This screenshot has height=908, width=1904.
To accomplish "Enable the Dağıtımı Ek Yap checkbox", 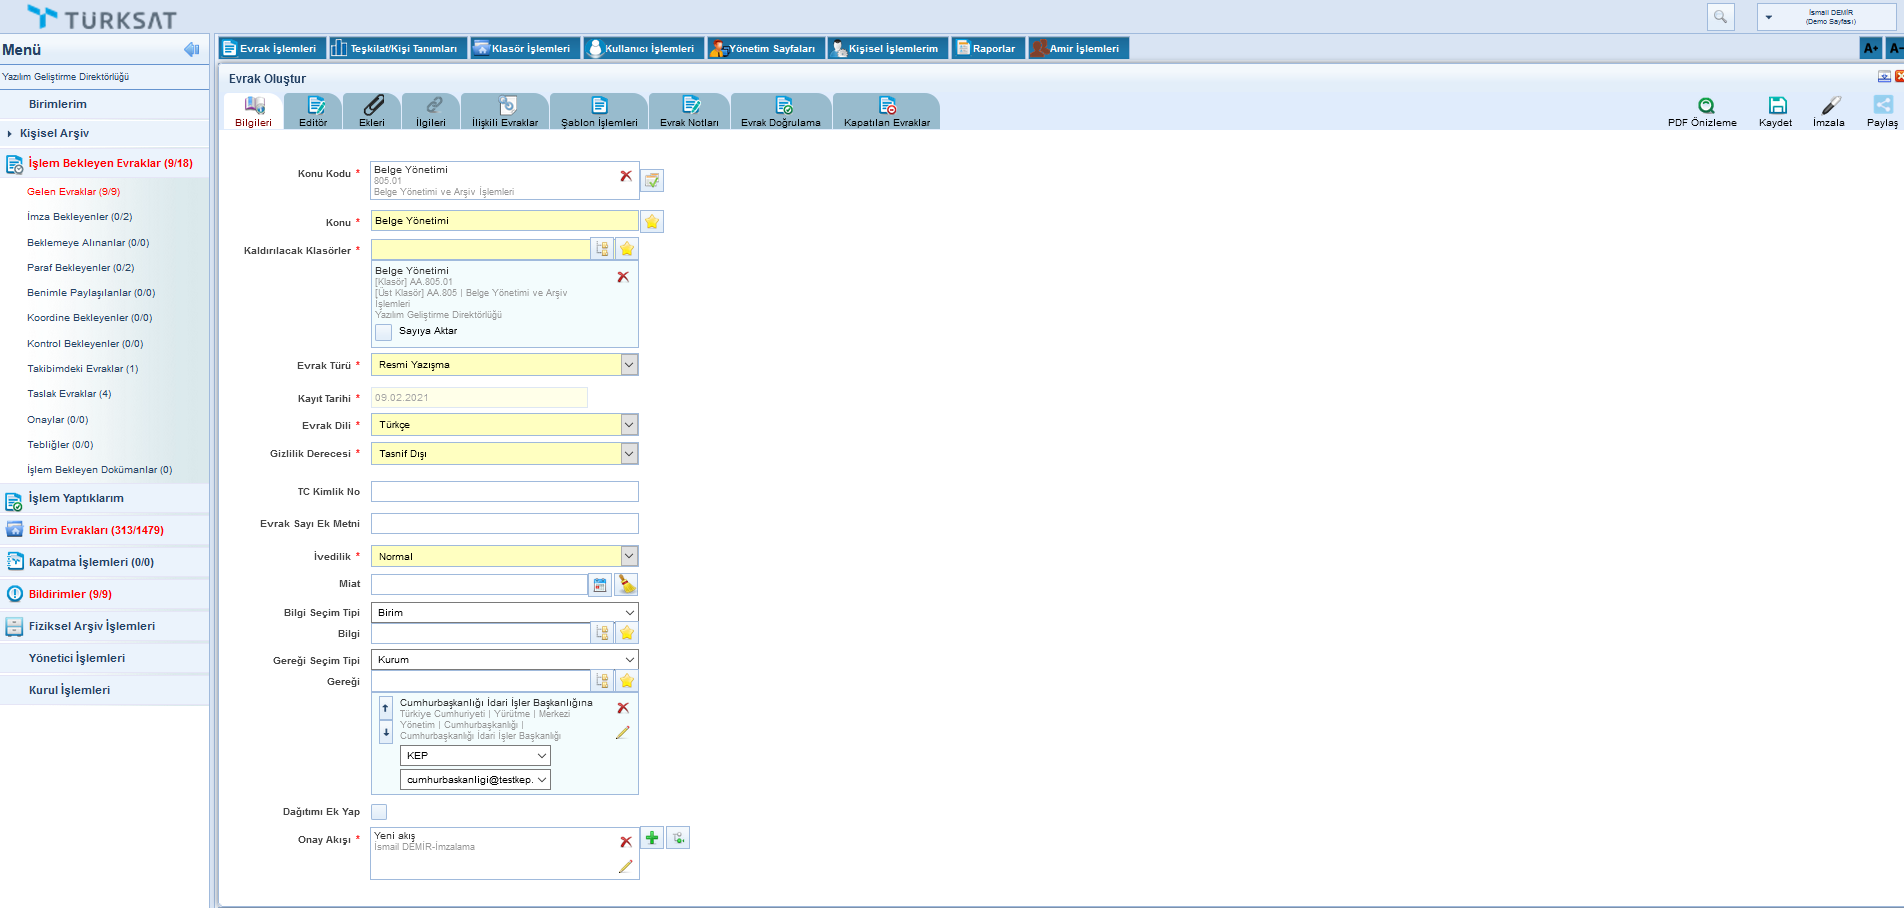I will click(379, 812).
